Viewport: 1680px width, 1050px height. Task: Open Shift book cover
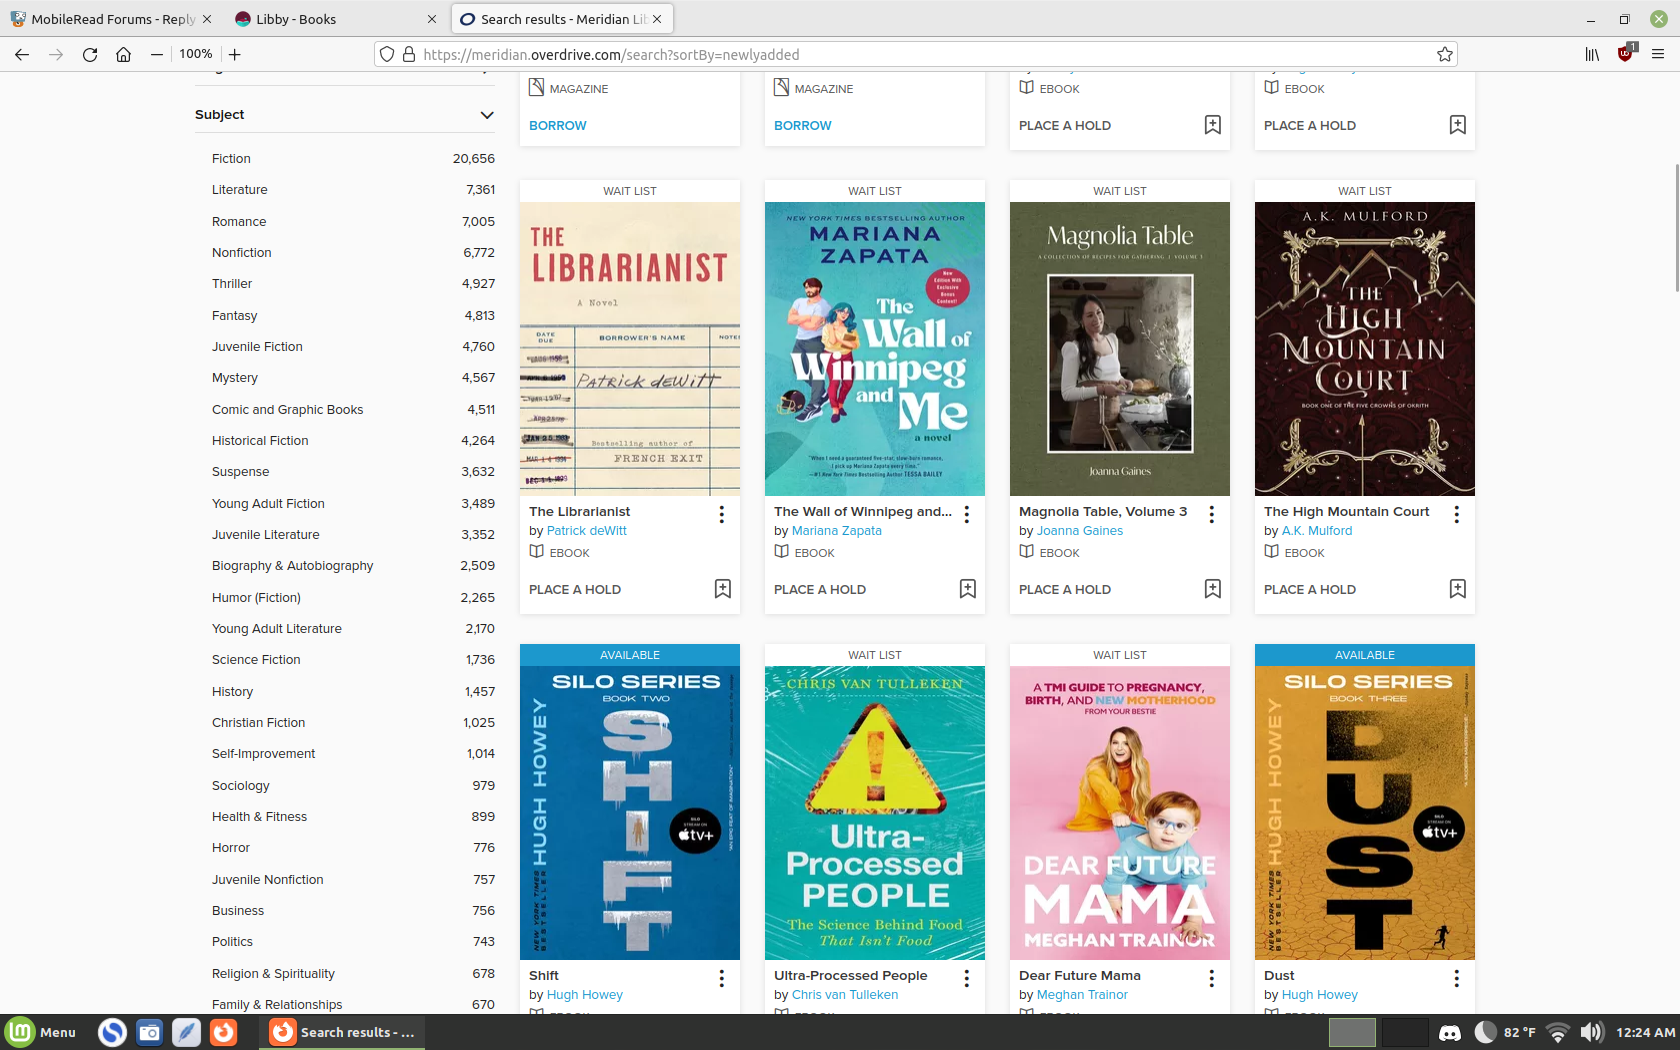[x=630, y=813]
